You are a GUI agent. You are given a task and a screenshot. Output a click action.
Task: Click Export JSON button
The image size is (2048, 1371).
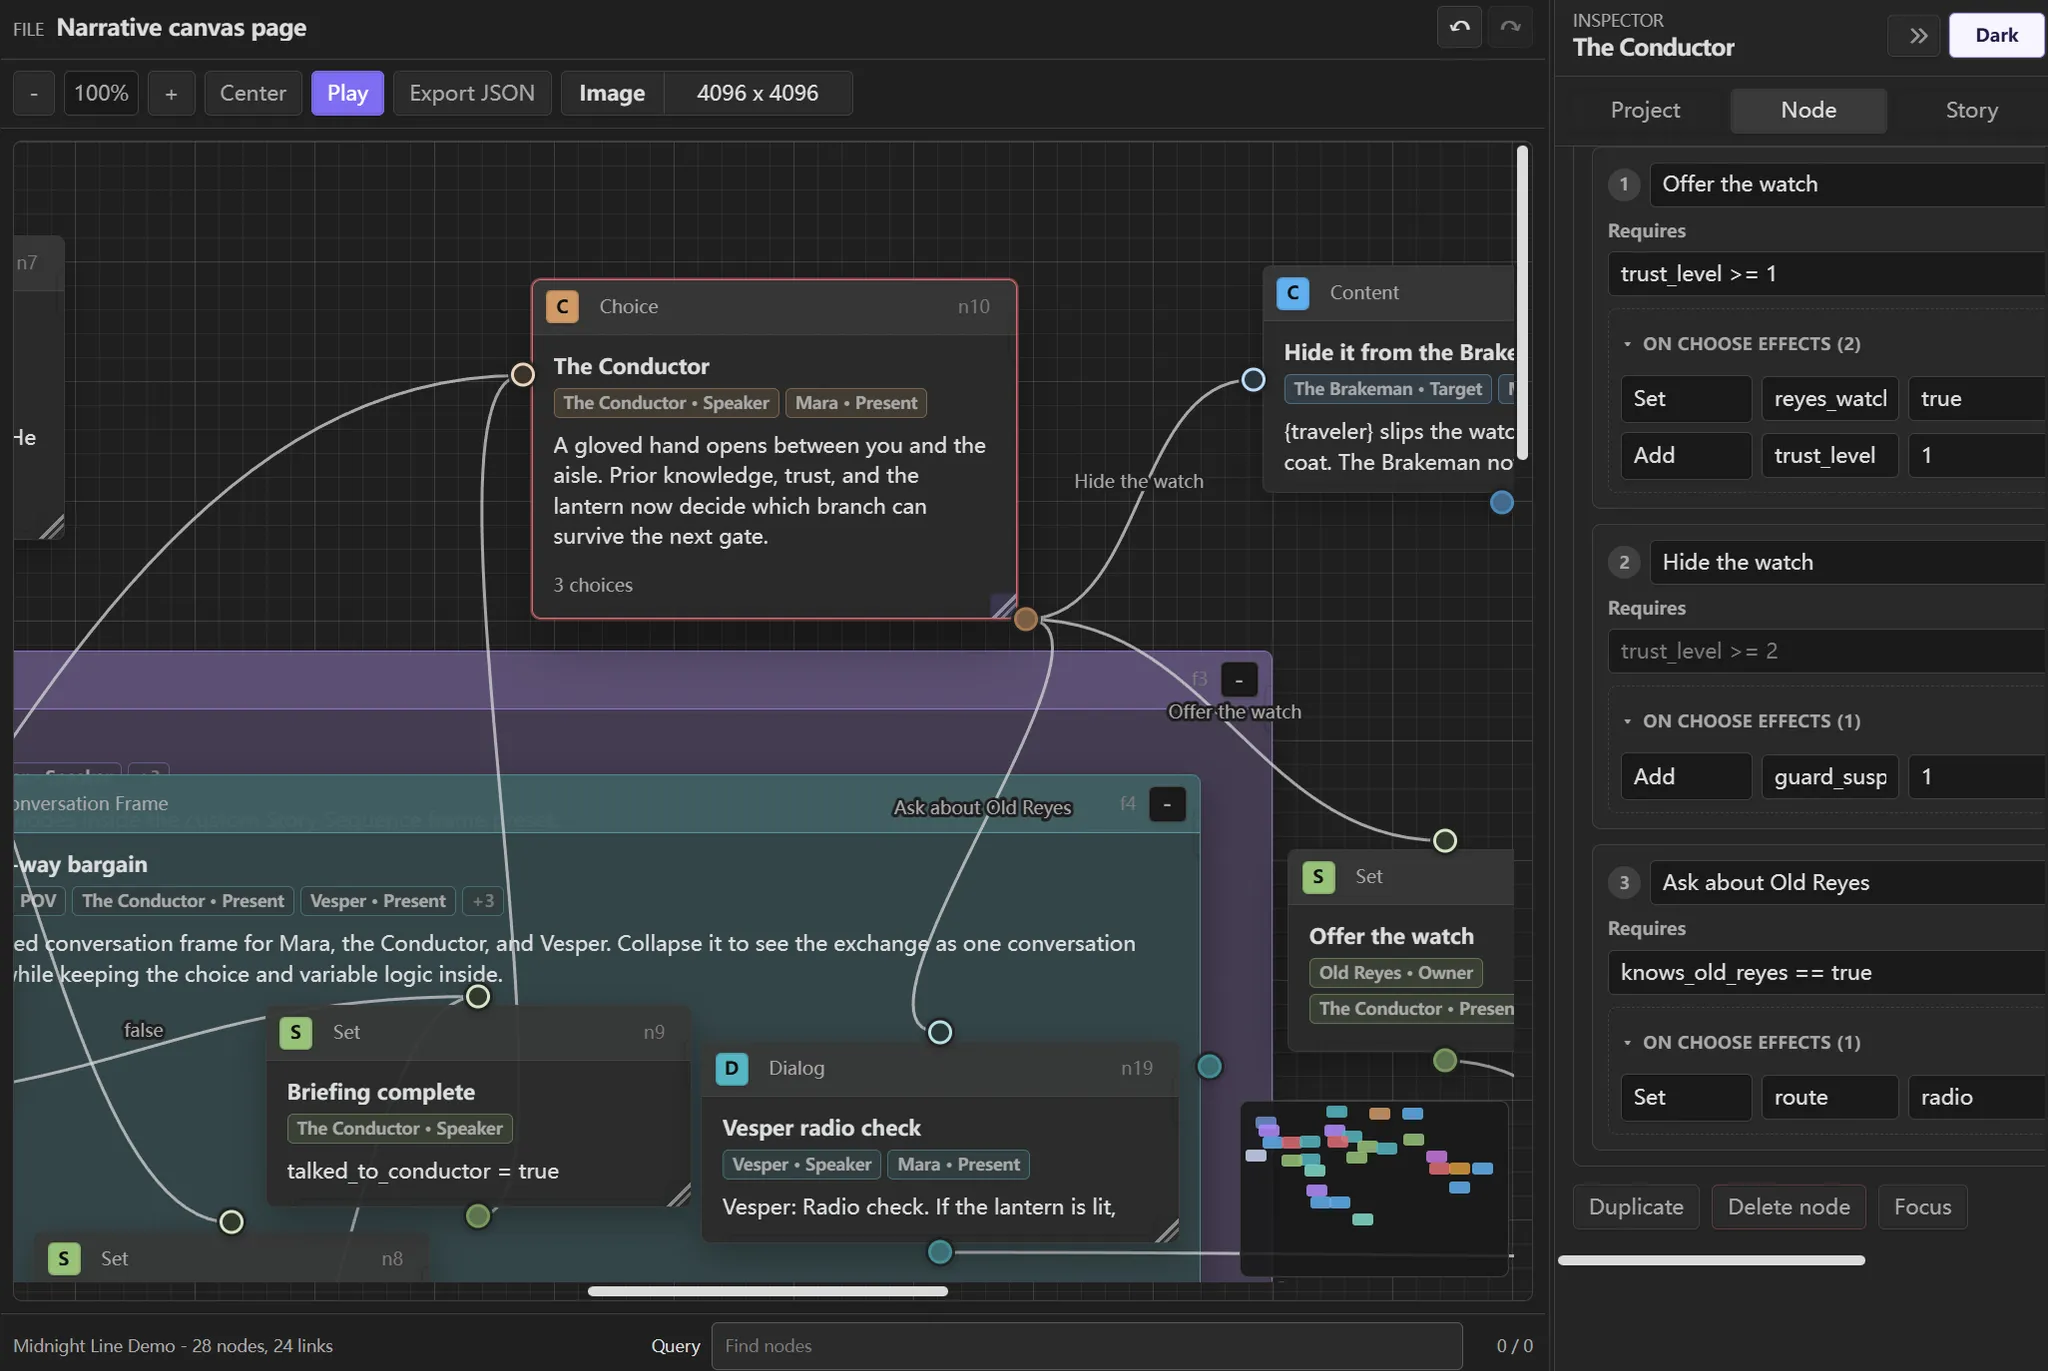[472, 93]
